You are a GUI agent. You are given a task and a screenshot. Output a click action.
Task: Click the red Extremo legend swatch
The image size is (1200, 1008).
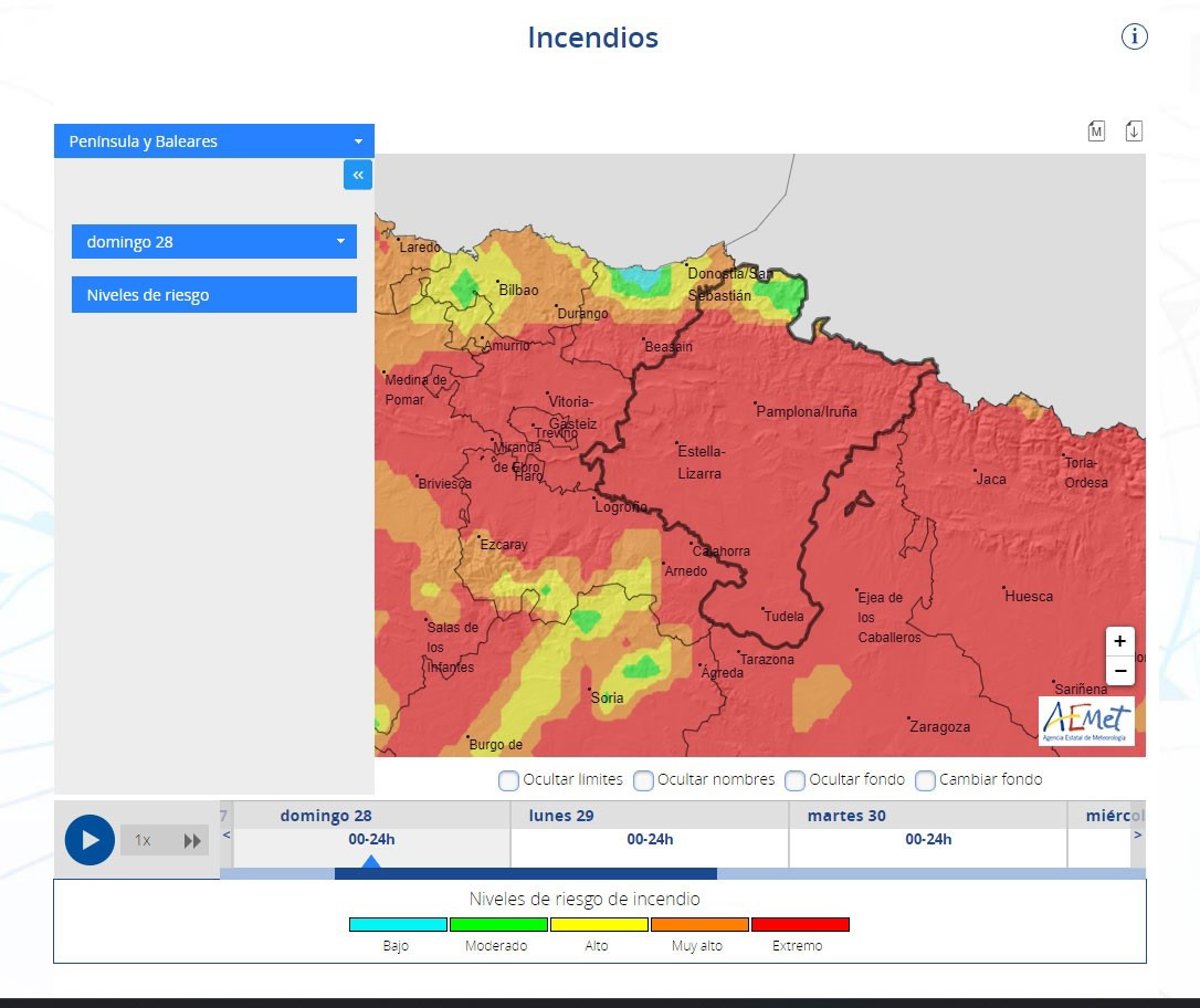pos(799,925)
